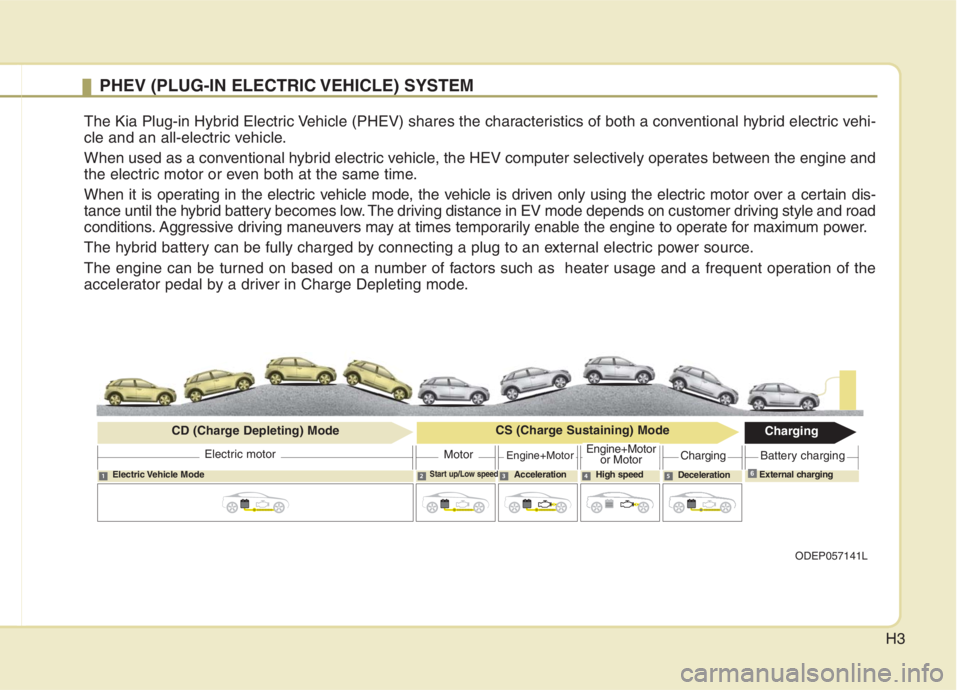This screenshot has height=690, width=960.
Task: Click the Electric Vehicle Mode caption
Action: pyautogui.click(x=158, y=474)
